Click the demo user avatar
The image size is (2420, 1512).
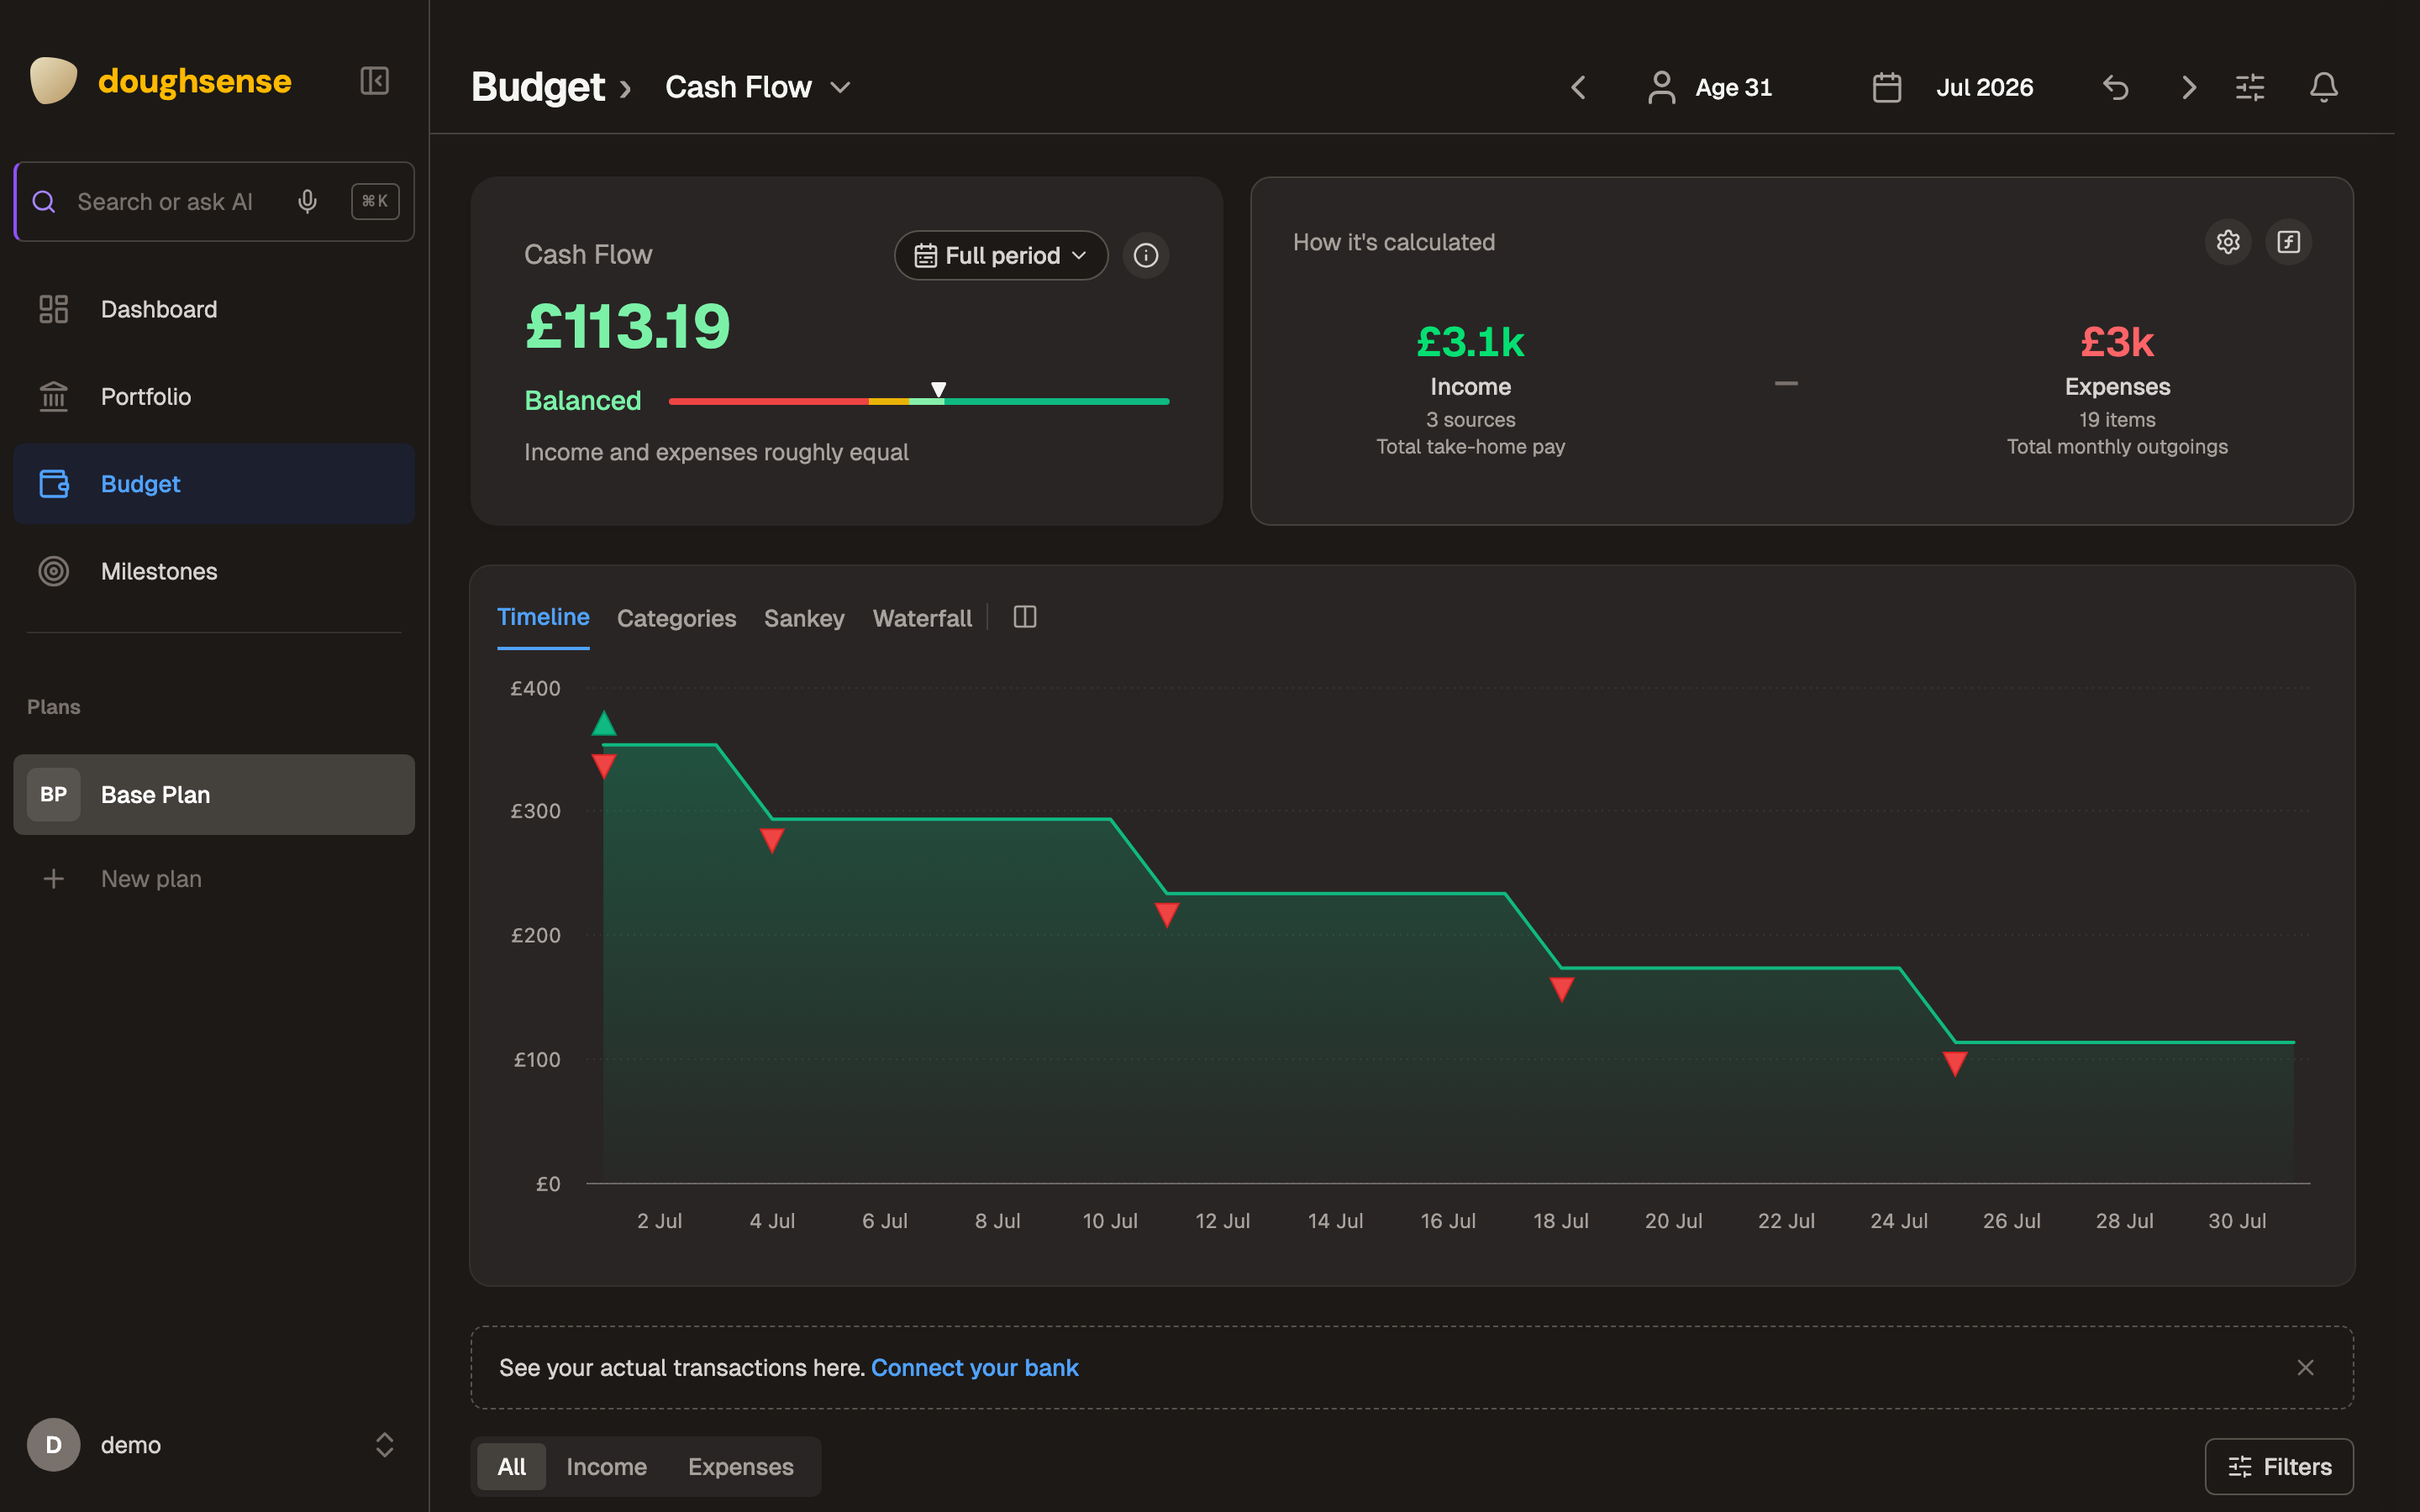pyautogui.click(x=54, y=1445)
